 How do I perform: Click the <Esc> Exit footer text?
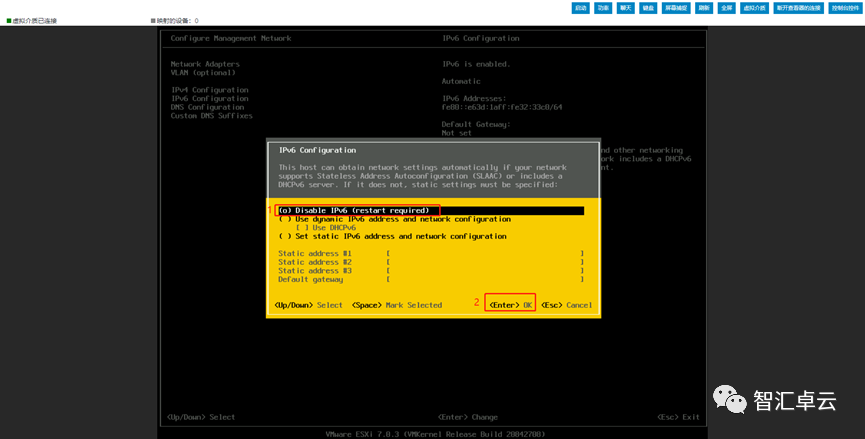679,417
